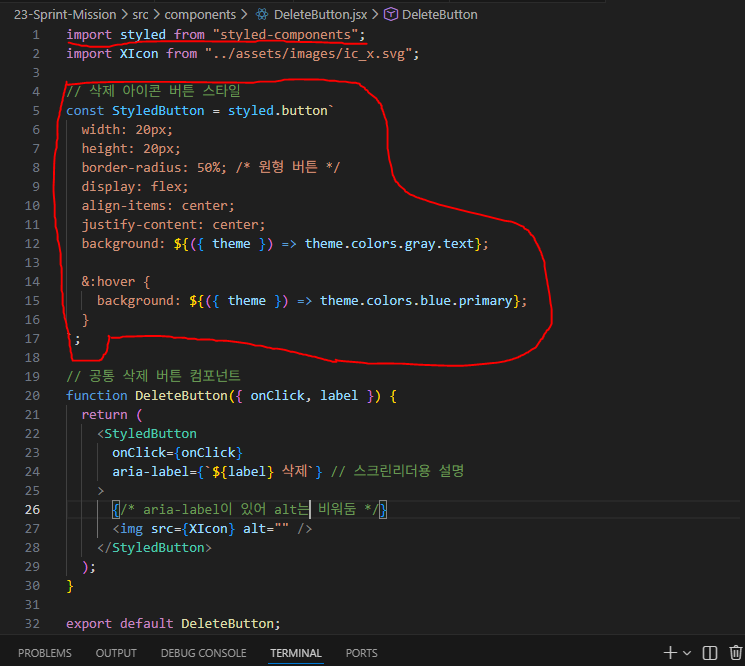Click the "../assets/images/ic_x.svg" path string
The width and height of the screenshot is (745, 666).
(308, 54)
